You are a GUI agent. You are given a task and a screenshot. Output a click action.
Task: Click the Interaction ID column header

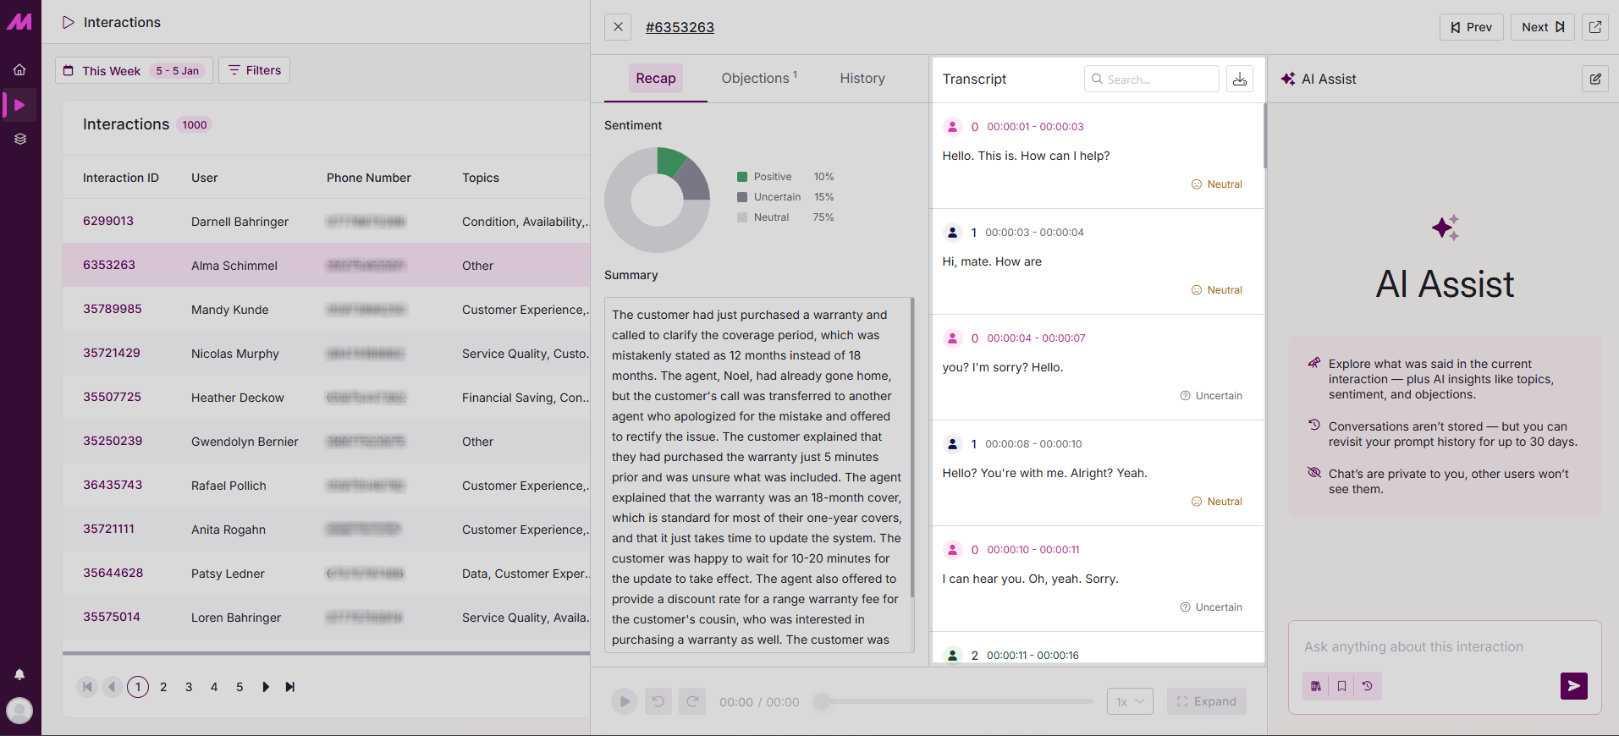tap(121, 178)
